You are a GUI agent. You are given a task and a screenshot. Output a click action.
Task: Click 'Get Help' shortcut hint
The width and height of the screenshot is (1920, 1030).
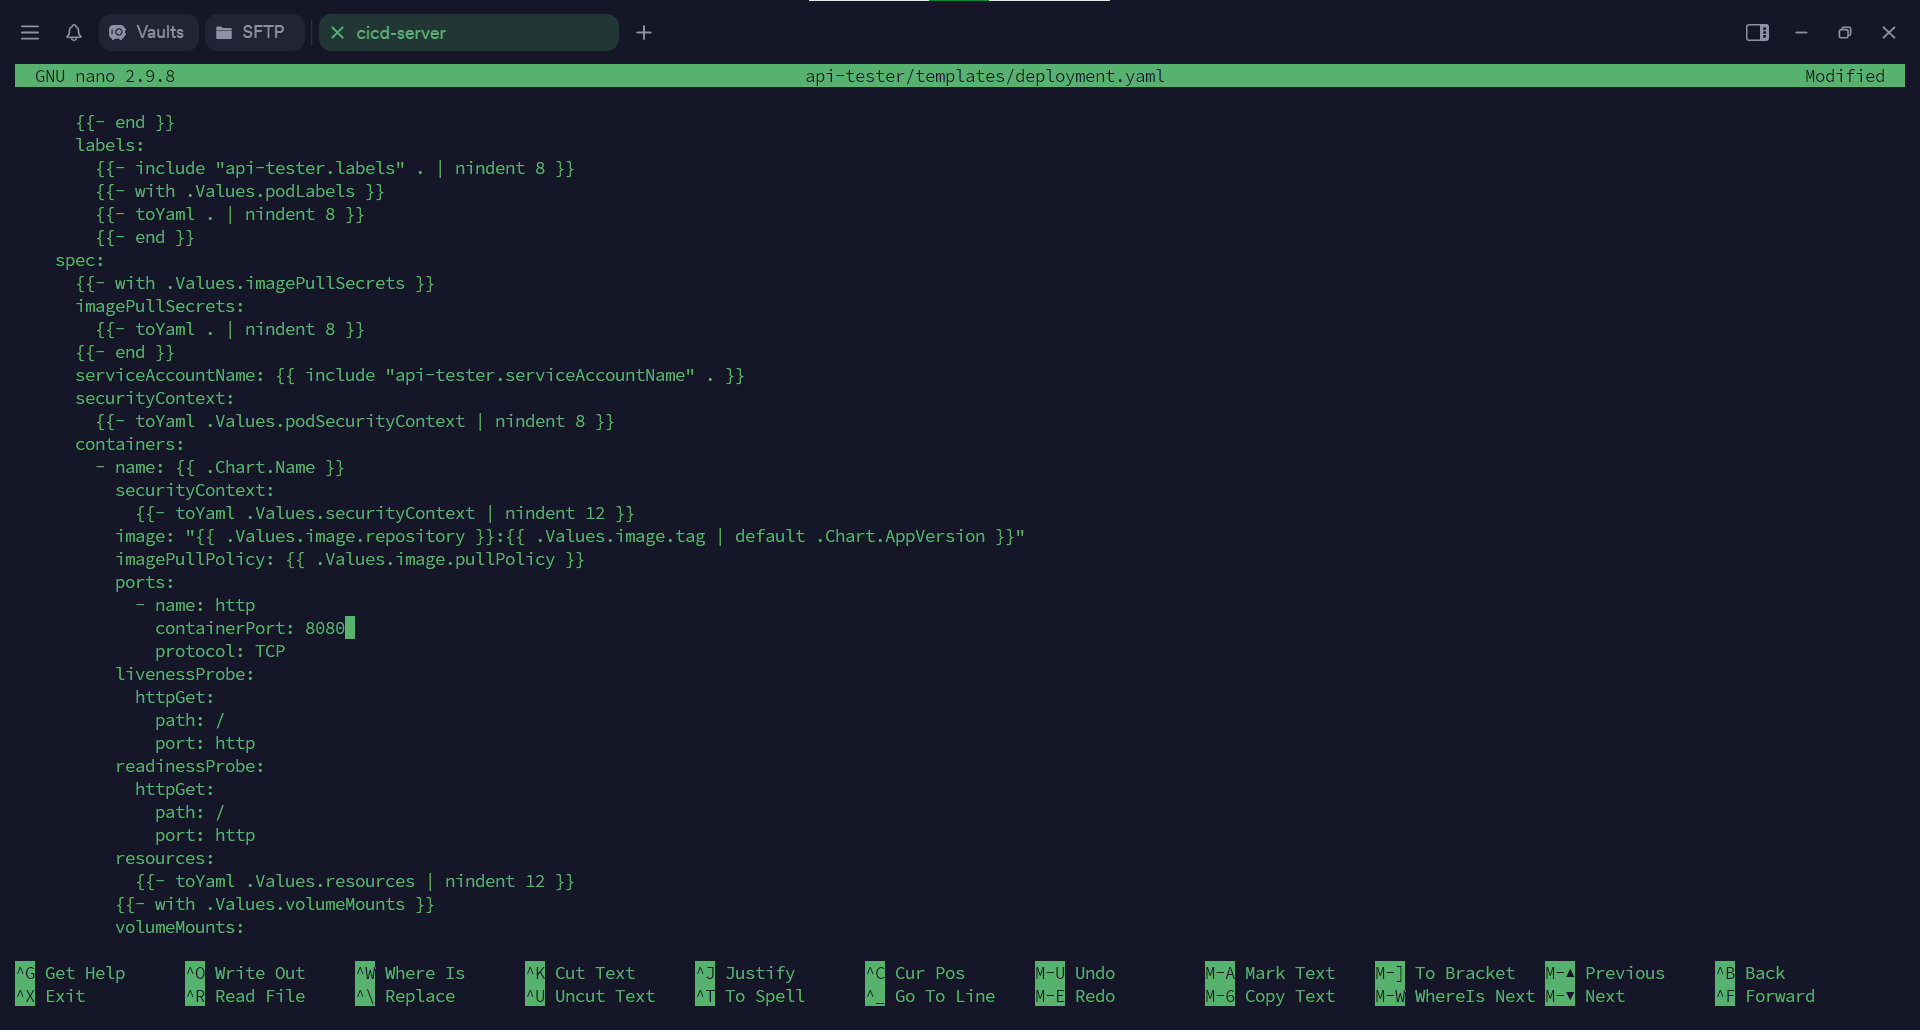tap(70, 973)
